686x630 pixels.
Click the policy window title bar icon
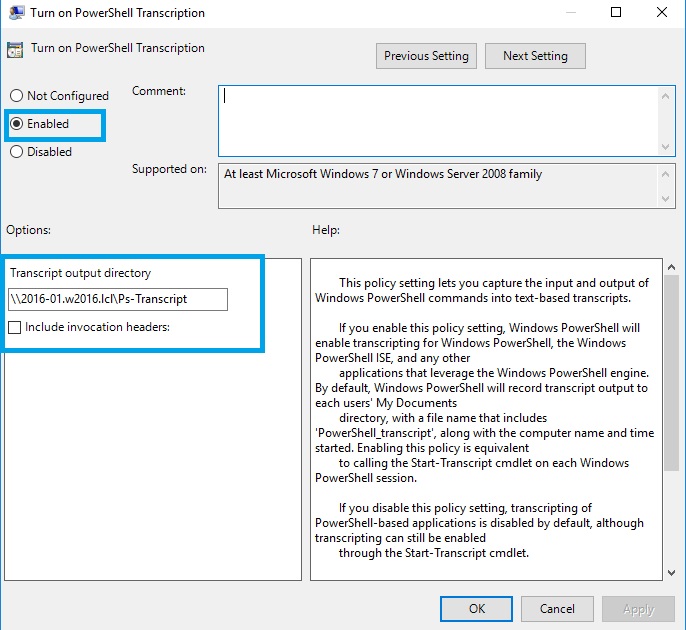(16, 13)
